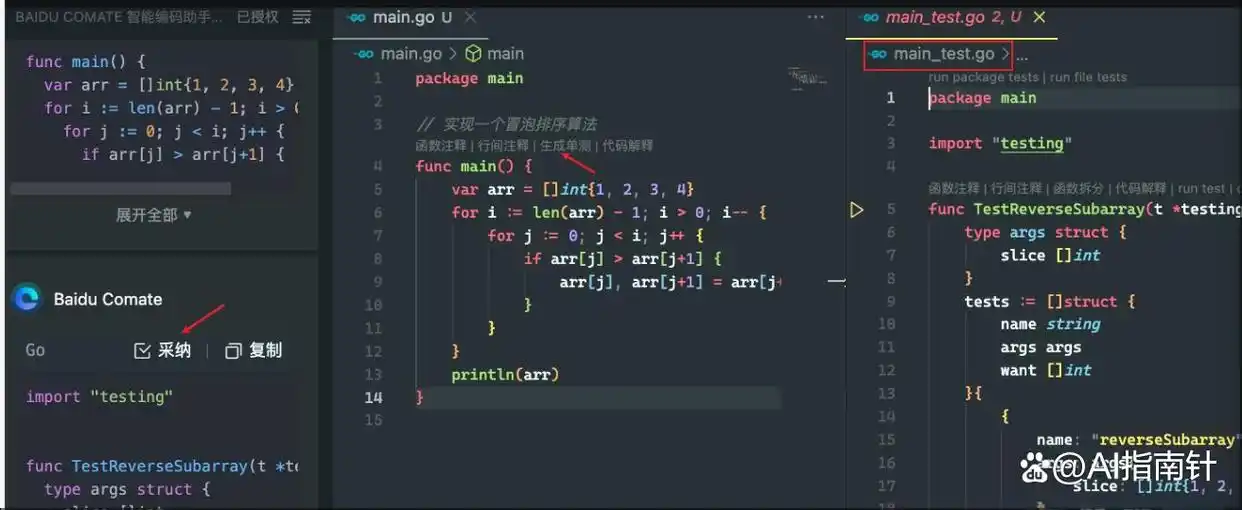Copy the generated code with 复制
Viewport: 1242px width, 510px height.
click(x=254, y=350)
